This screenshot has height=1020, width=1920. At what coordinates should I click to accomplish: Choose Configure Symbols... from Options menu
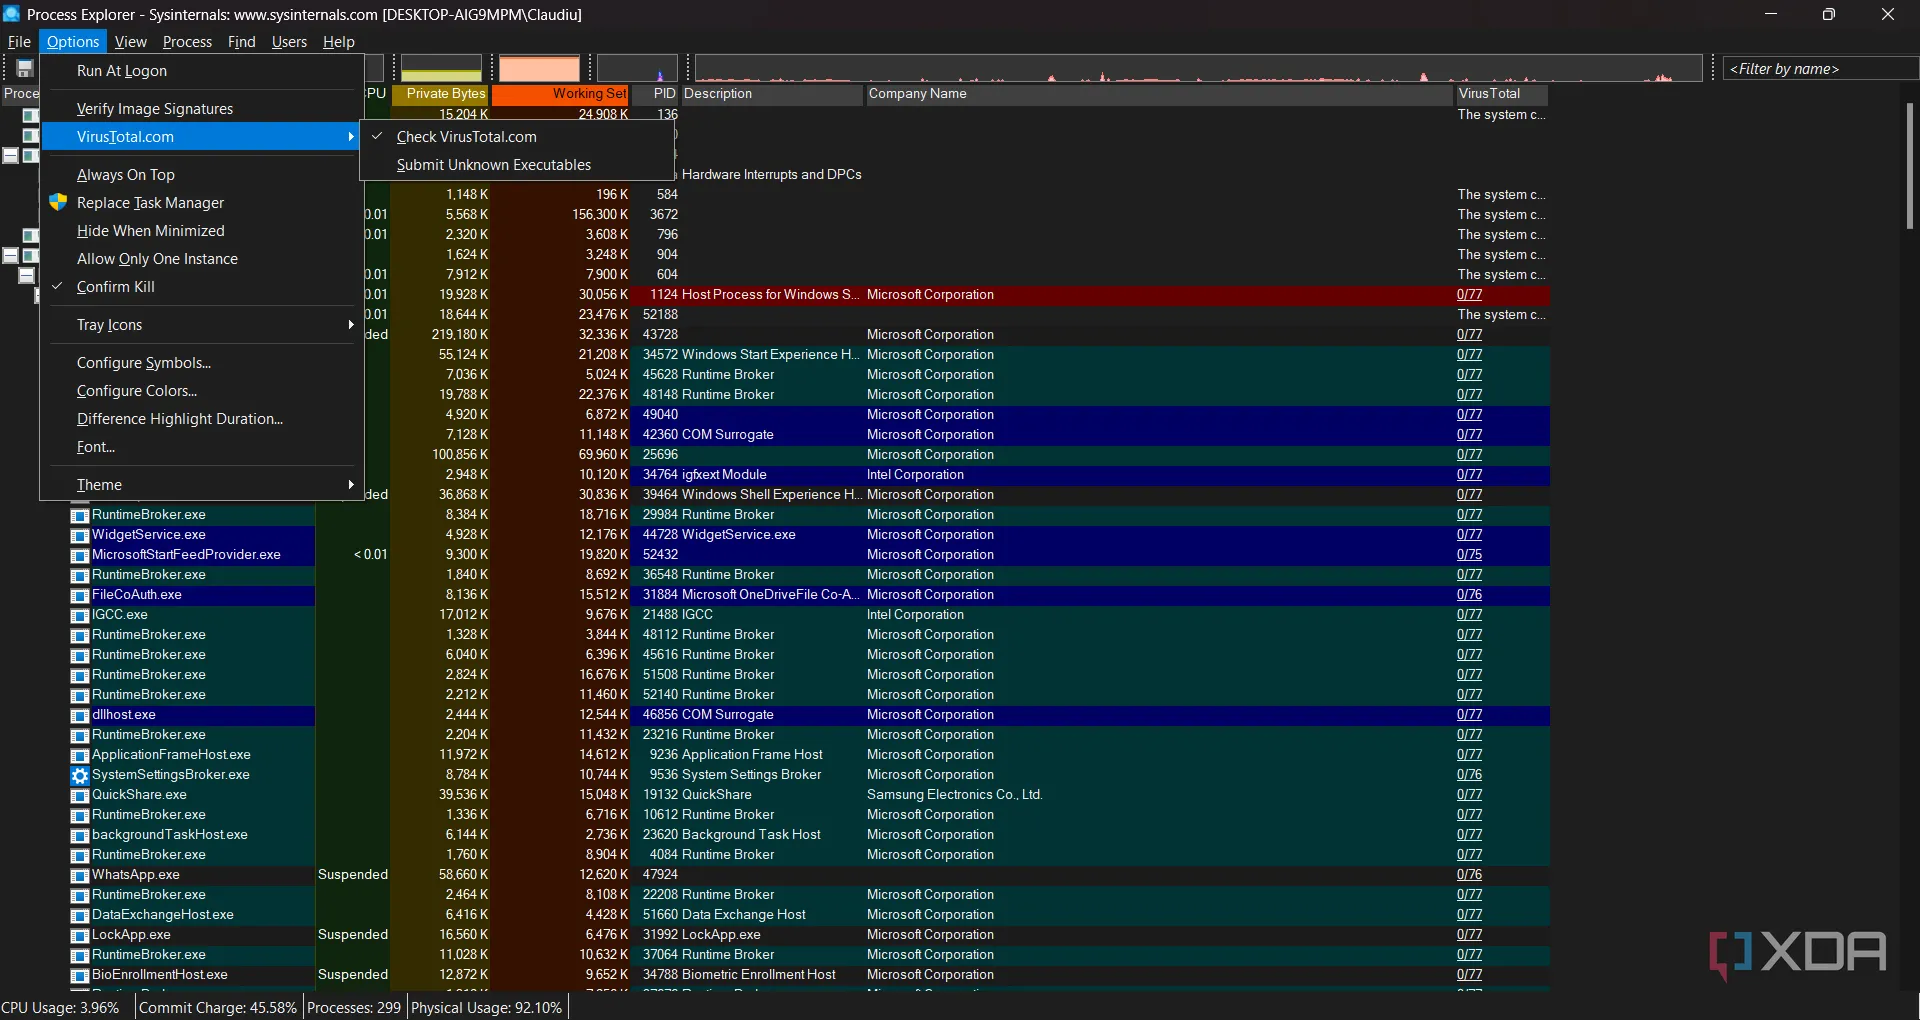(201, 363)
